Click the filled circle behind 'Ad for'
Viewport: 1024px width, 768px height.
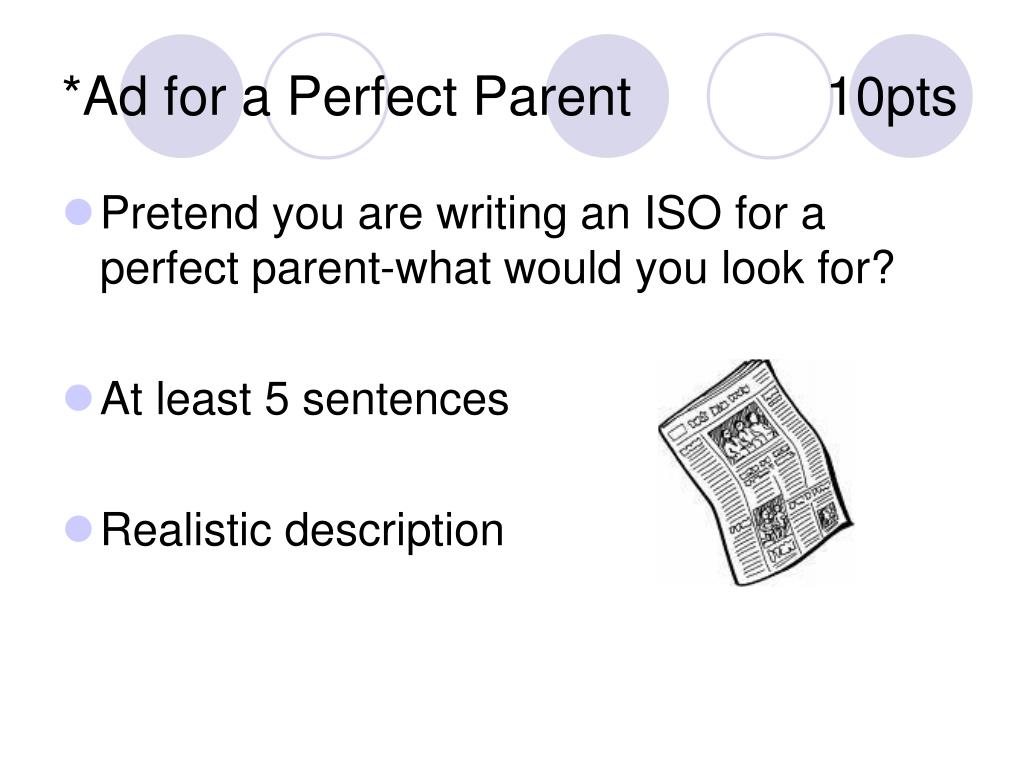[182, 96]
